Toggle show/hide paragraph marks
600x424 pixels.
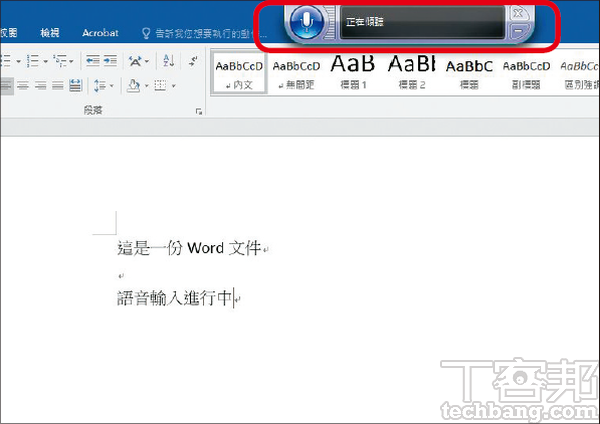coord(194,60)
